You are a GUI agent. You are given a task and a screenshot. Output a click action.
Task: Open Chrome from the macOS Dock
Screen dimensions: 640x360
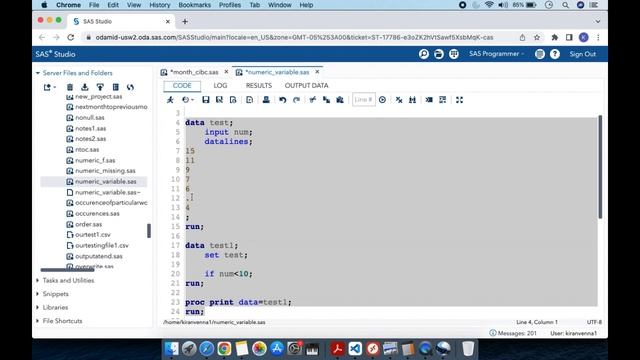click(224, 349)
